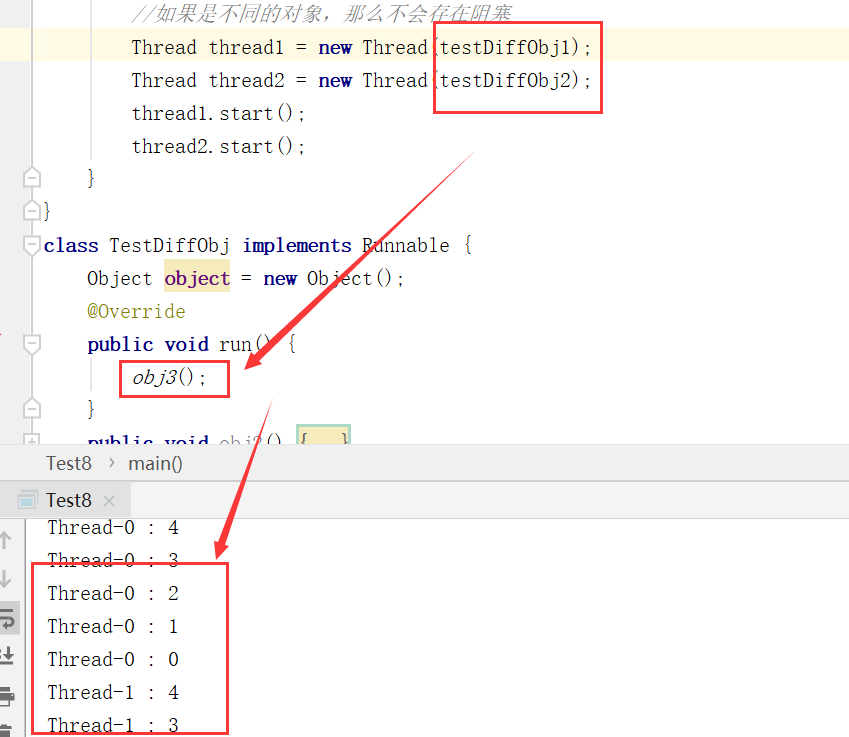Click the thread2.start() line
849x737 pixels.
pyautogui.click(x=218, y=147)
